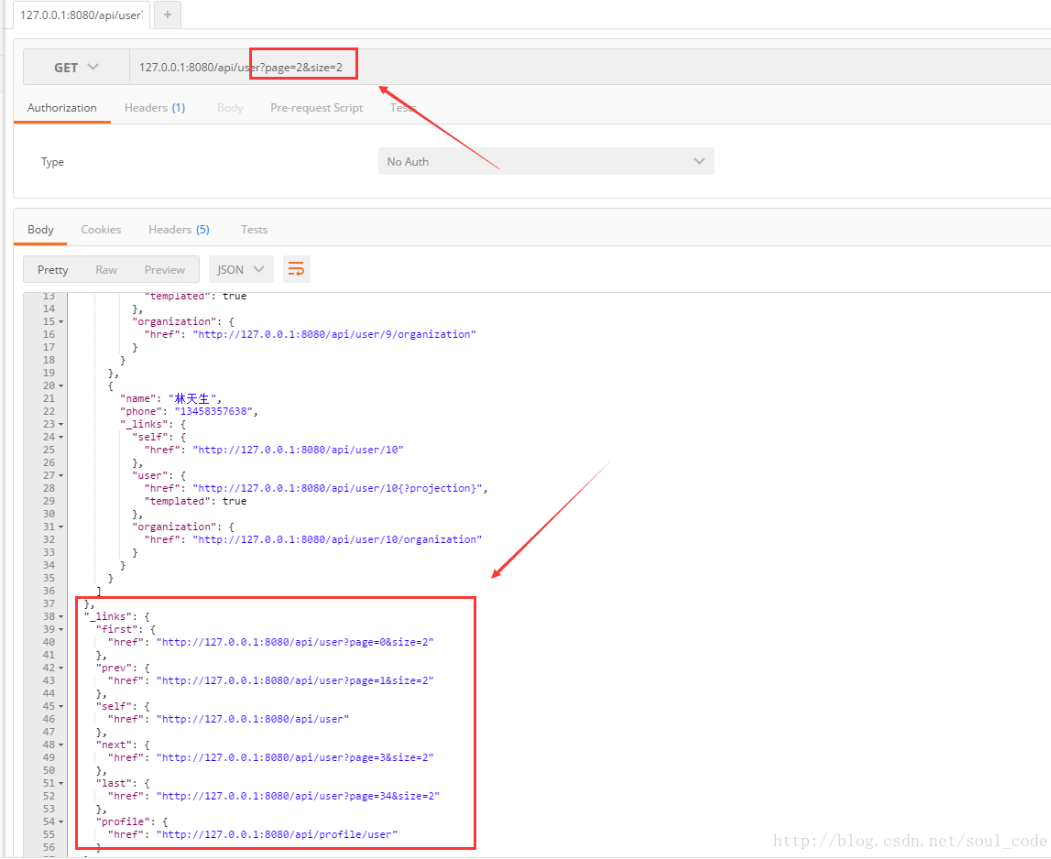Switch the response view to Raw

[106, 268]
